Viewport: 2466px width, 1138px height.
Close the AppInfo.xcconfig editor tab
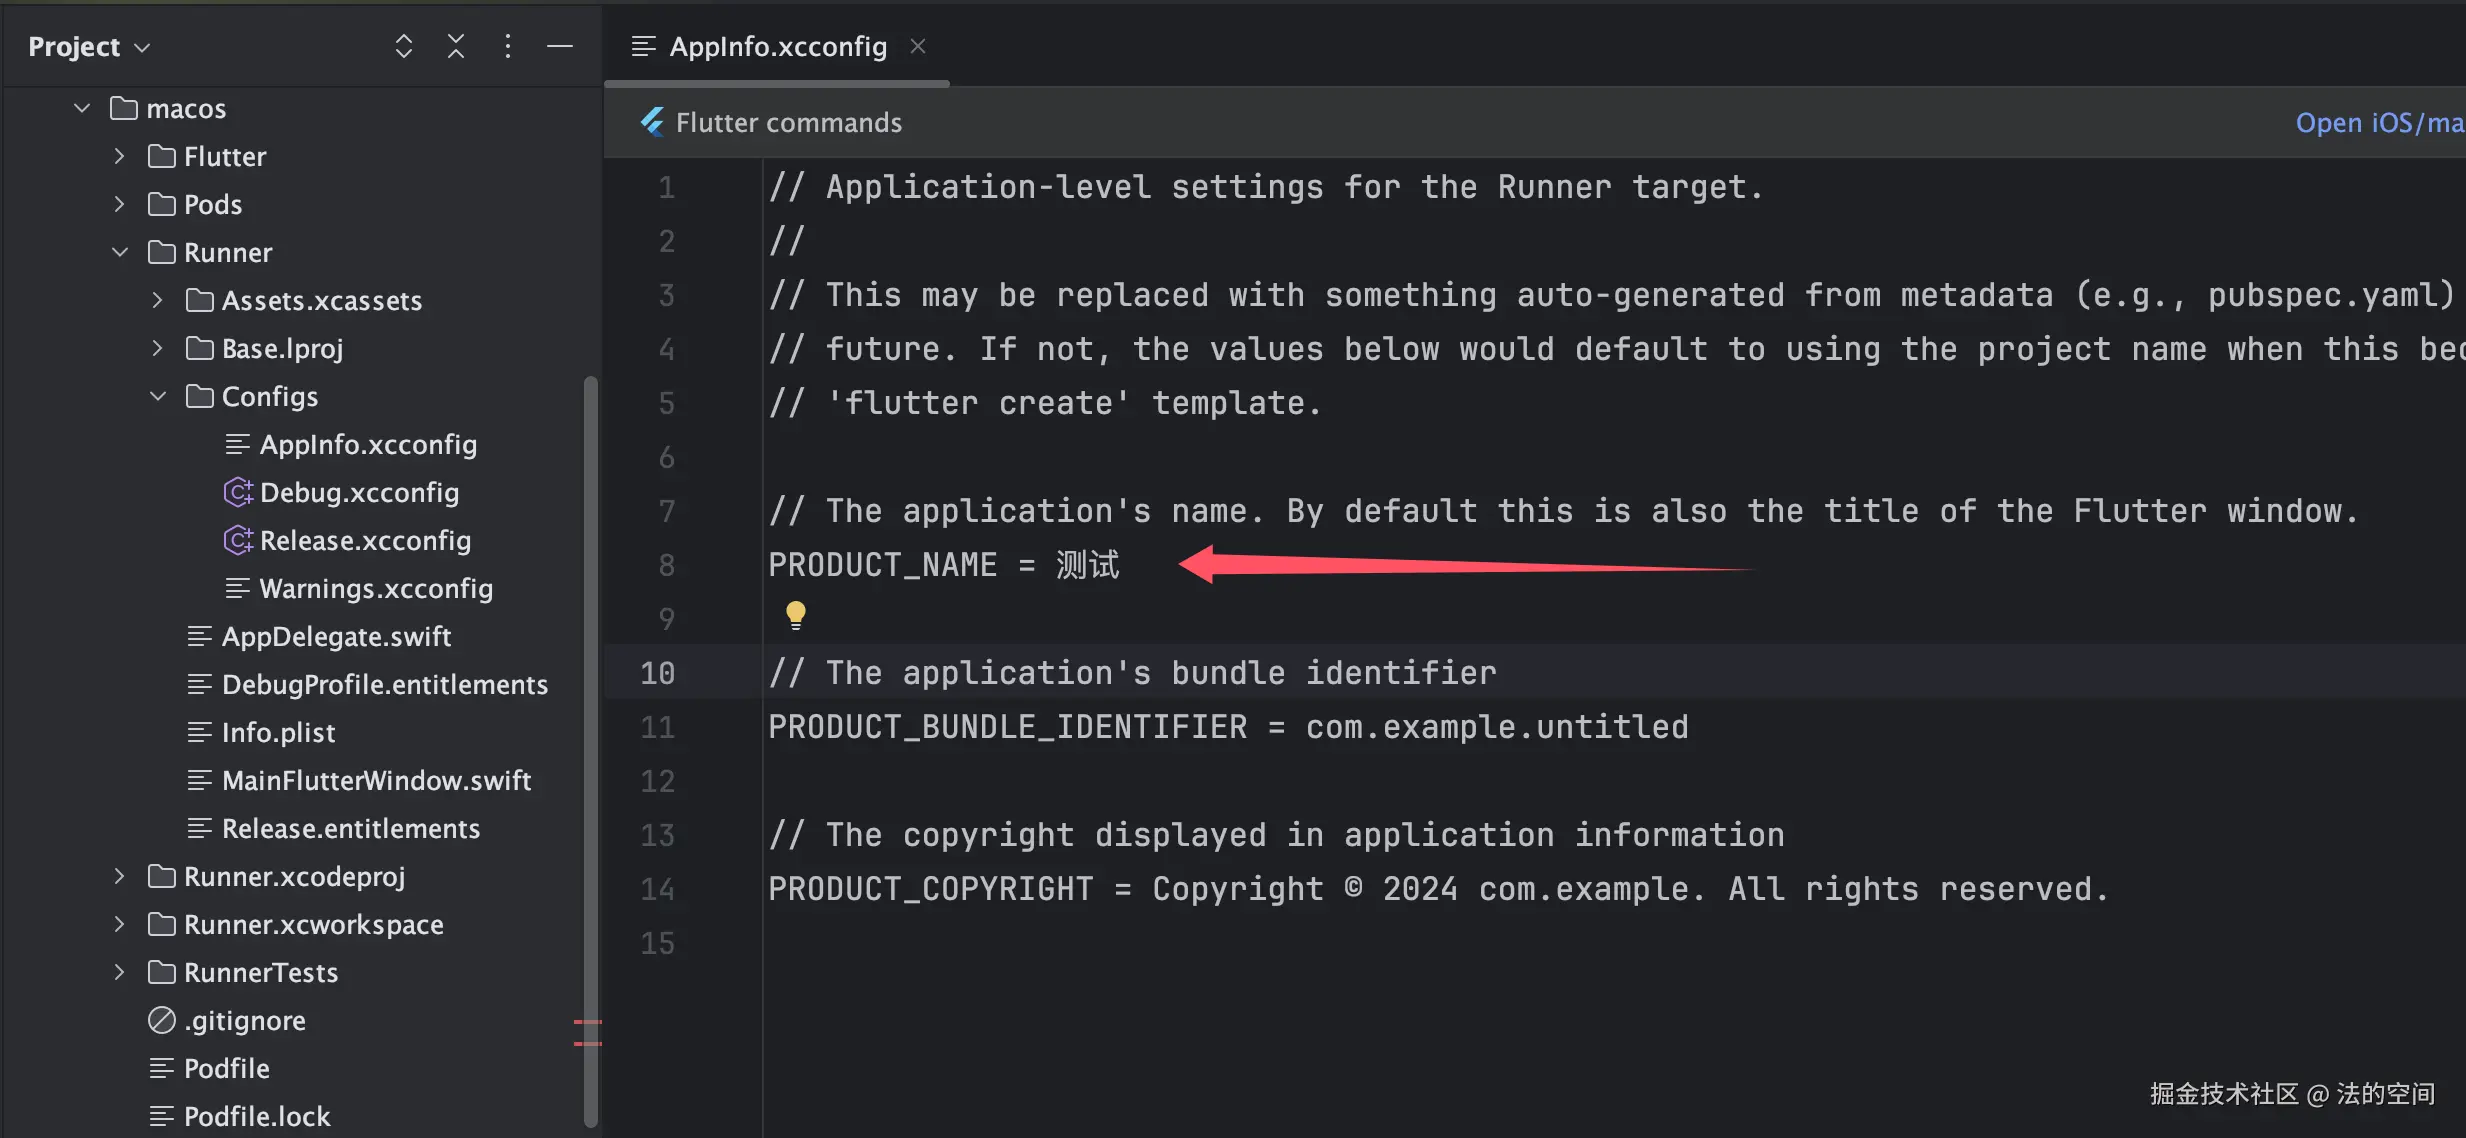click(918, 46)
